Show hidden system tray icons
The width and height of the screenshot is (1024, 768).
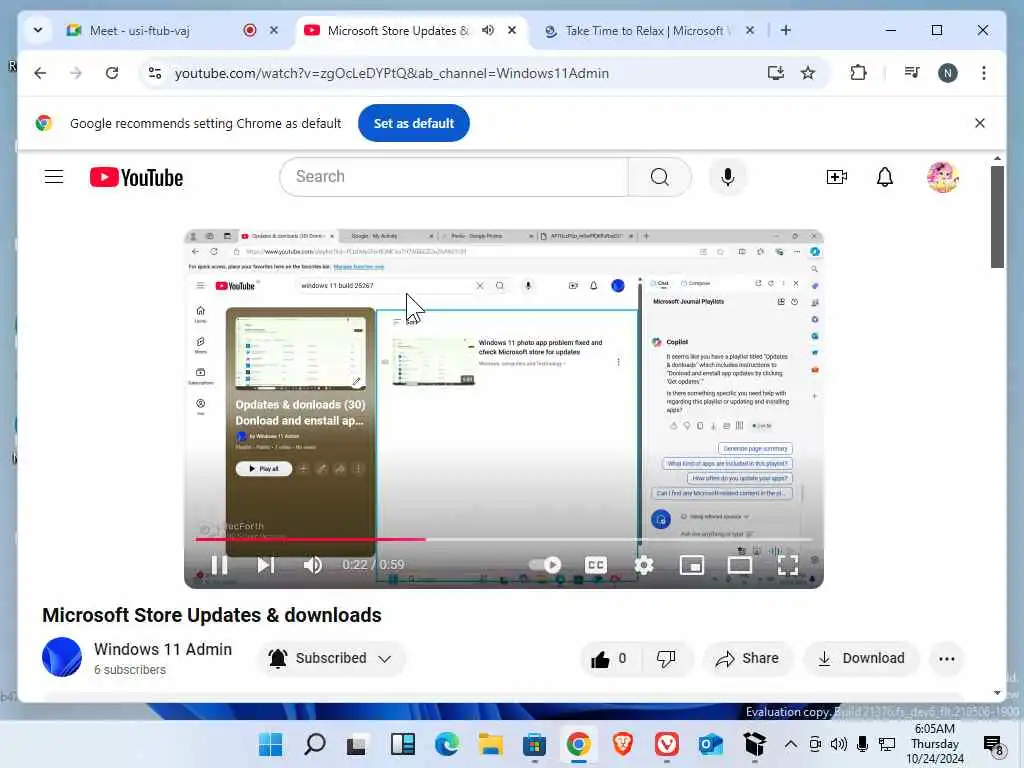790,744
